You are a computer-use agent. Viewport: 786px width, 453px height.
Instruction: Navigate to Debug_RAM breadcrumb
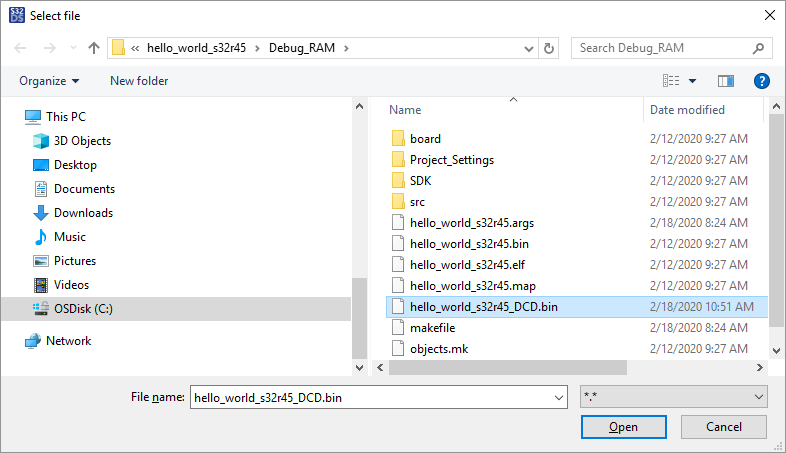pyautogui.click(x=302, y=48)
